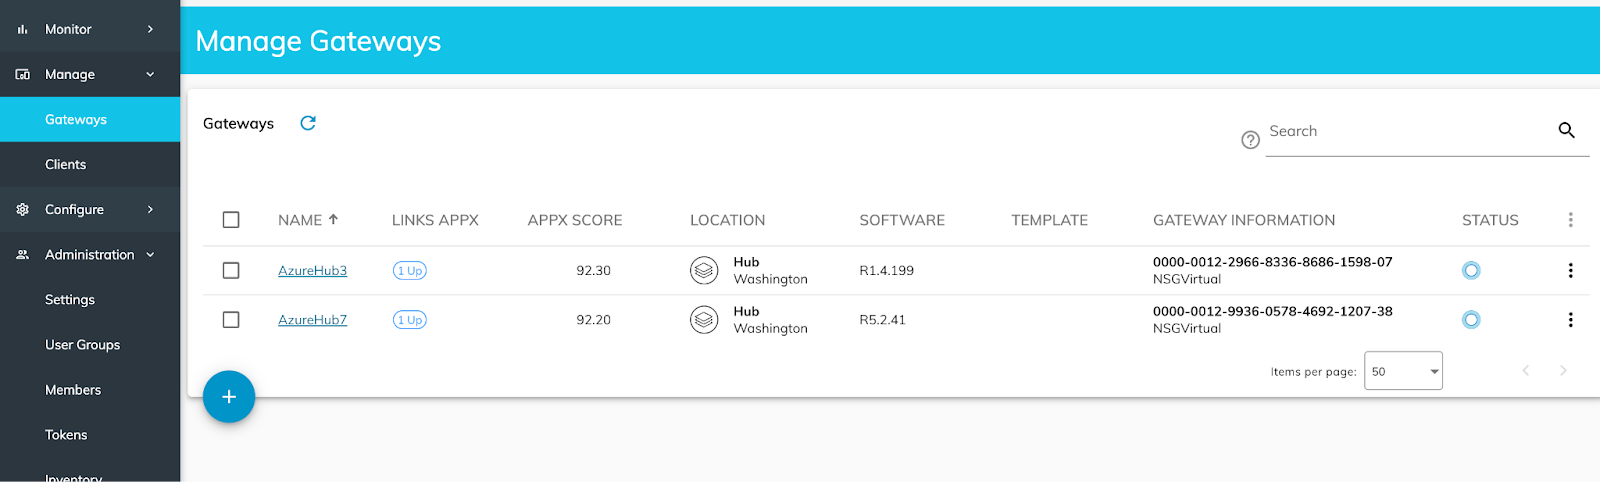Click the add gateway plus button
This screenshot has height=482, width=1600.
point(229,397)
